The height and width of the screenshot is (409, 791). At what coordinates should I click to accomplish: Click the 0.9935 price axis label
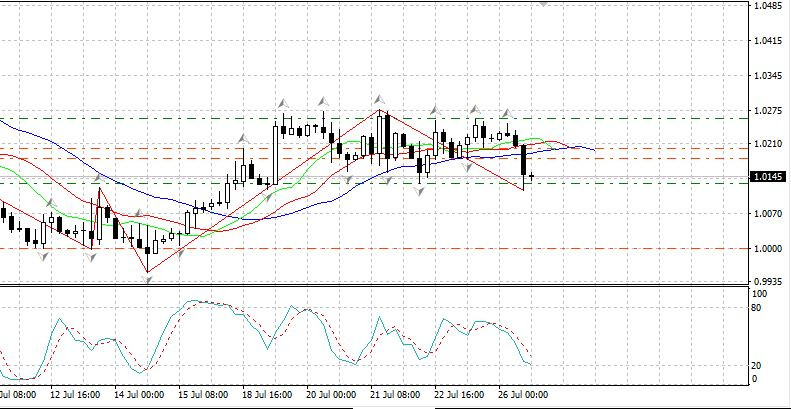tap(768, 281)
